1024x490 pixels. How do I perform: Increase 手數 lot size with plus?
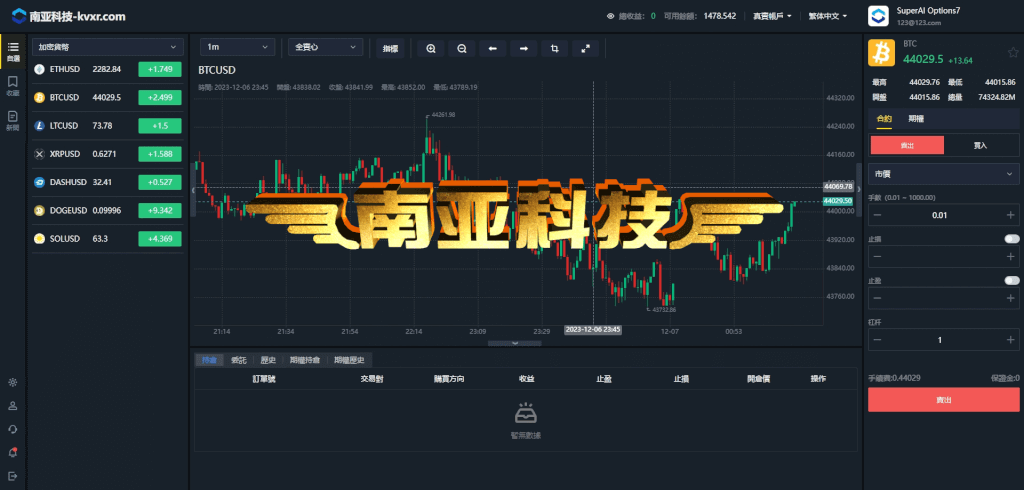point(1011,215)
